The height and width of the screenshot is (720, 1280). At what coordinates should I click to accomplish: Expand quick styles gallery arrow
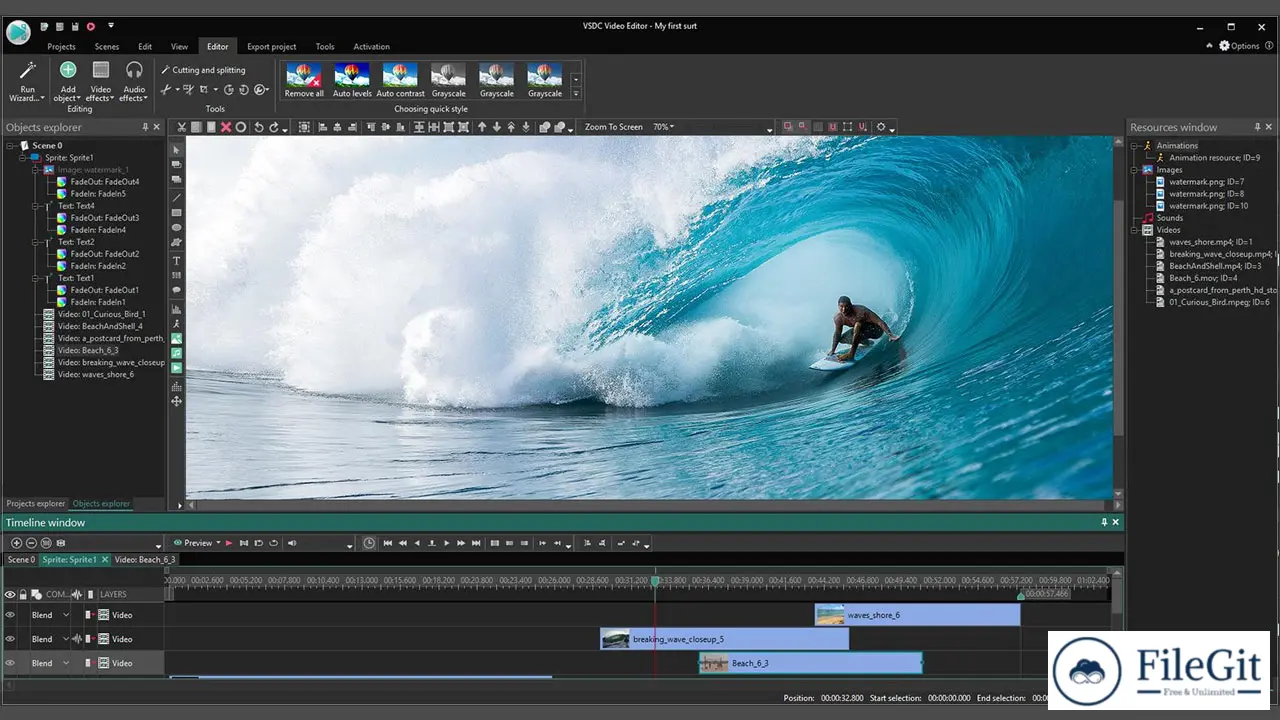[575, 94]
